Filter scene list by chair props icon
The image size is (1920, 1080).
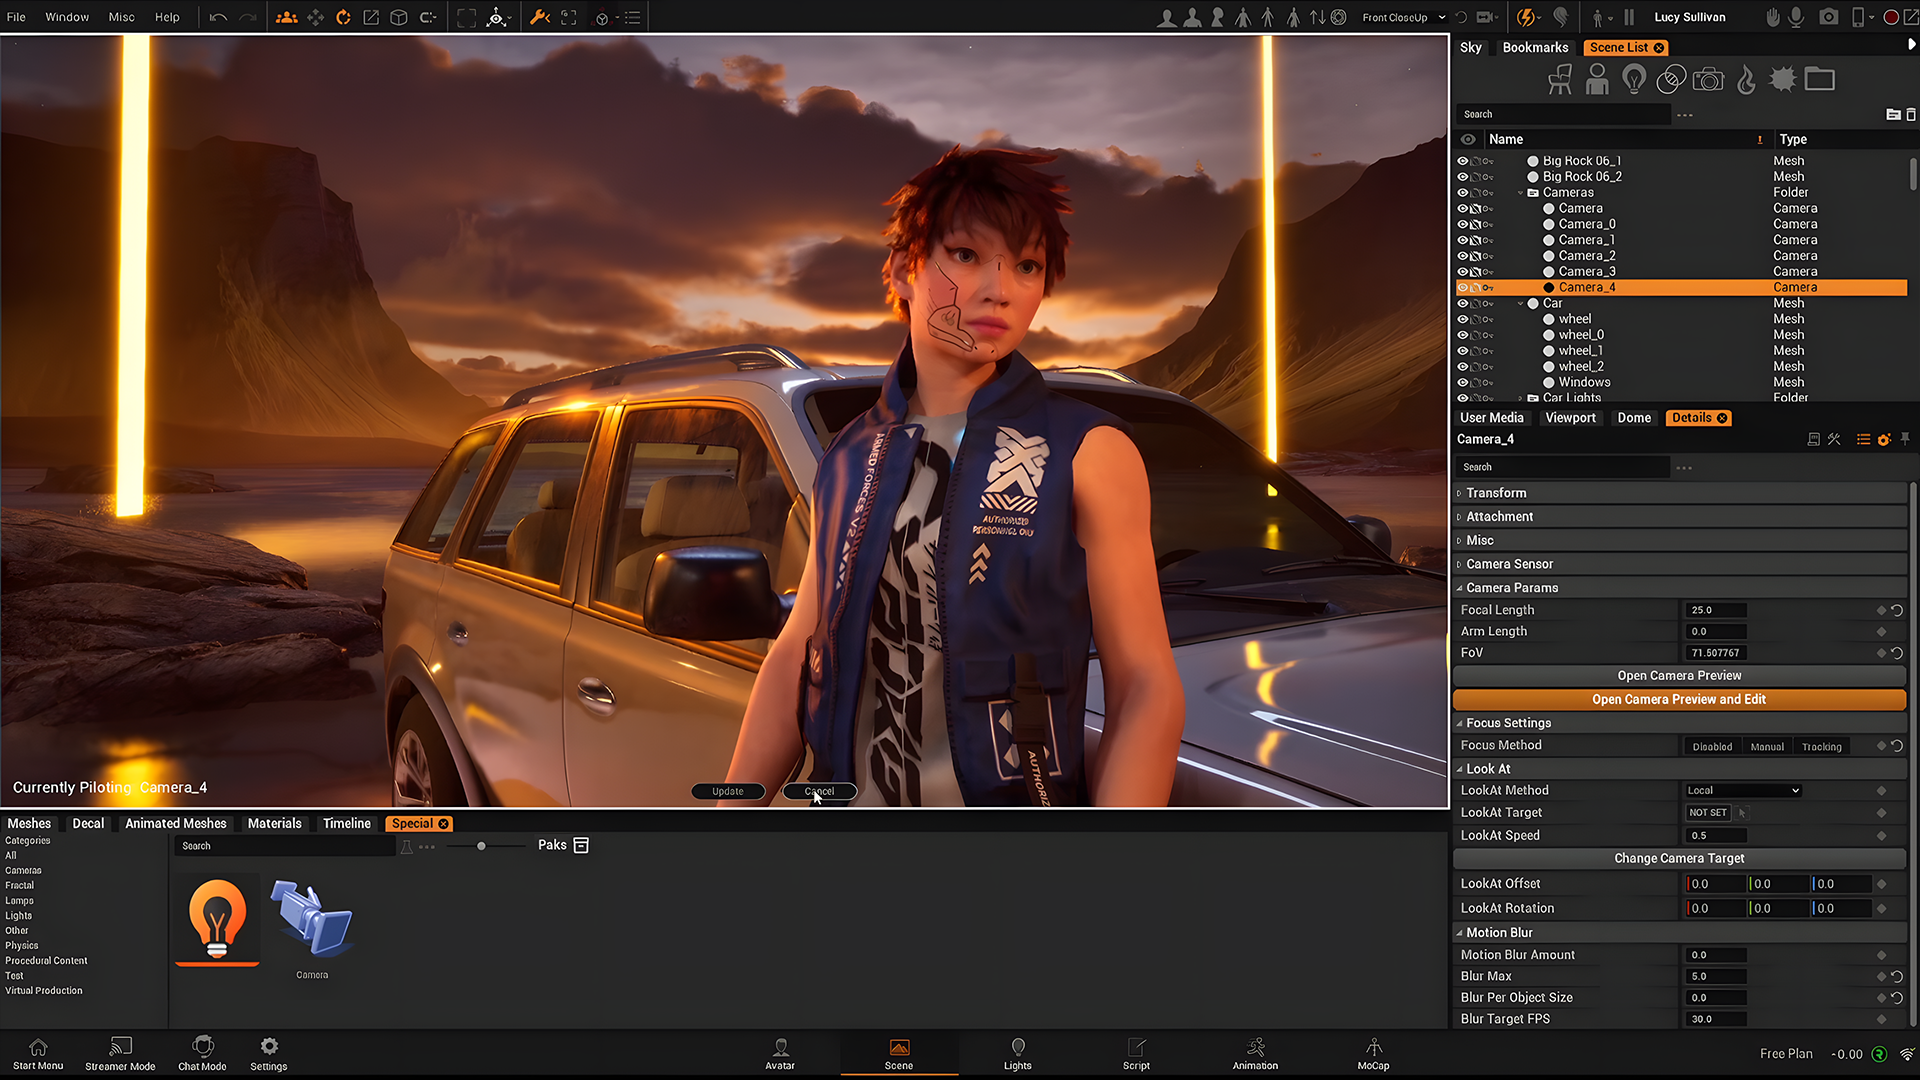click(x=1560, y=79)
